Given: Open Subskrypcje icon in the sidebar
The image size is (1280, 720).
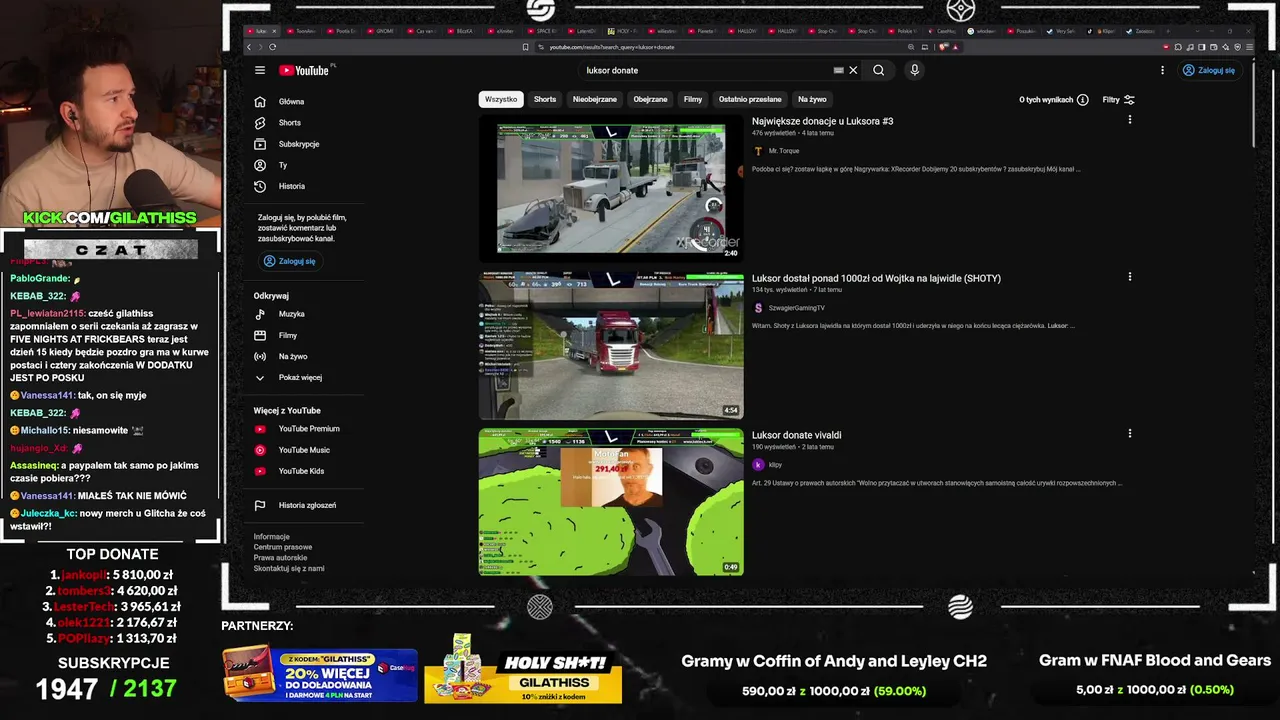Looking at the screenshot, I should click(260, 144).
